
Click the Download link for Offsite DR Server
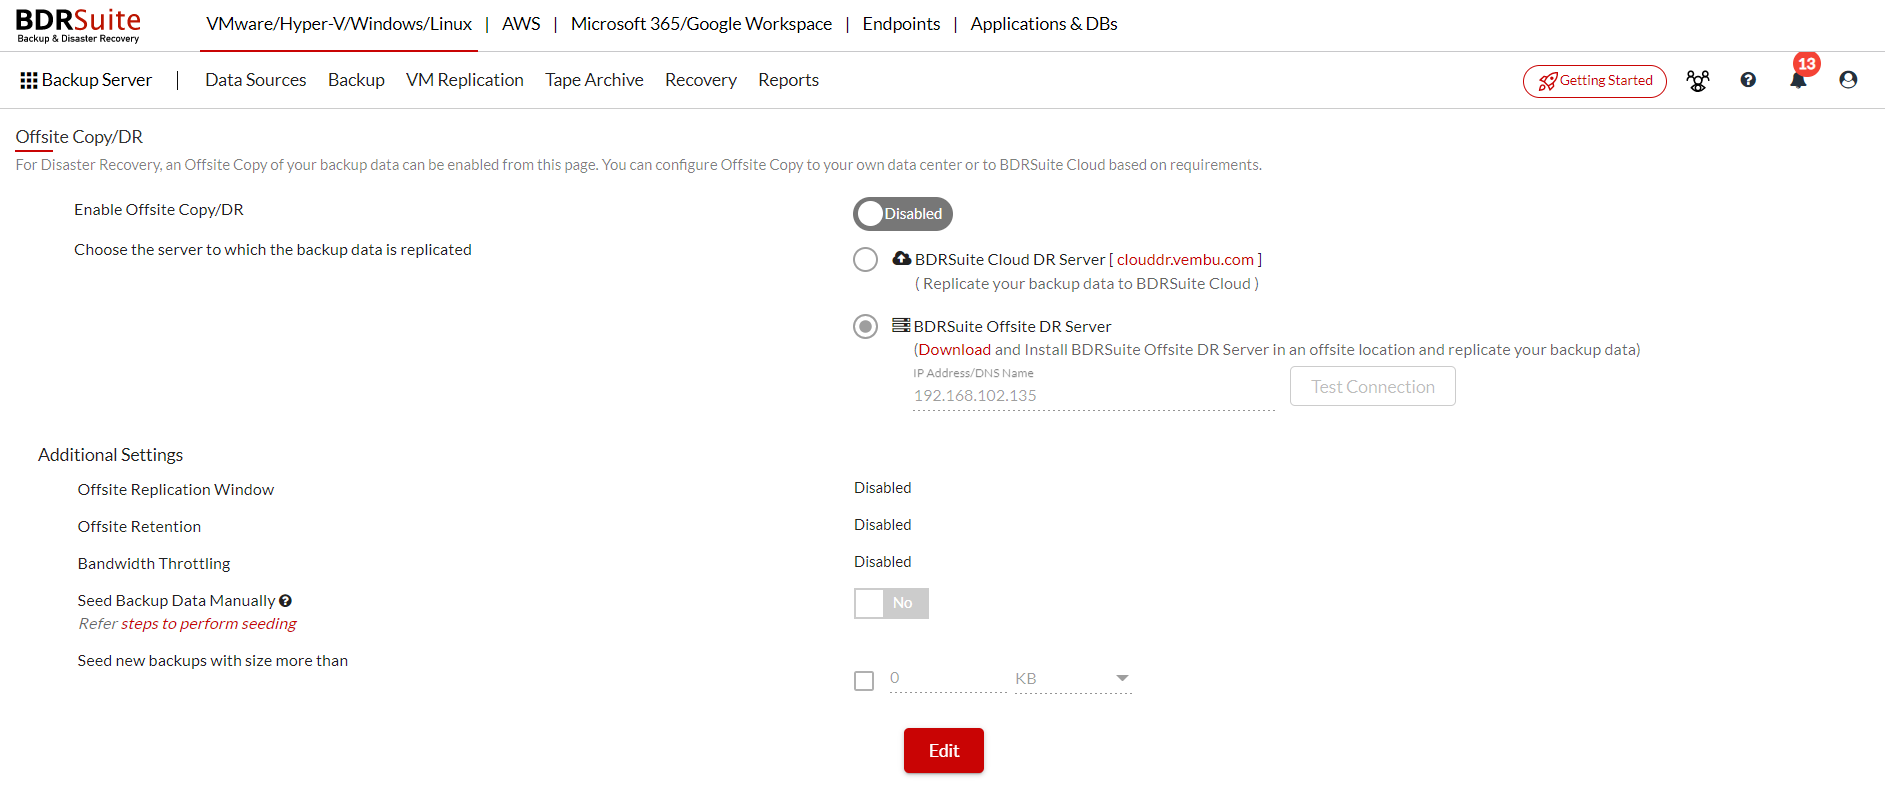(955, 350)
